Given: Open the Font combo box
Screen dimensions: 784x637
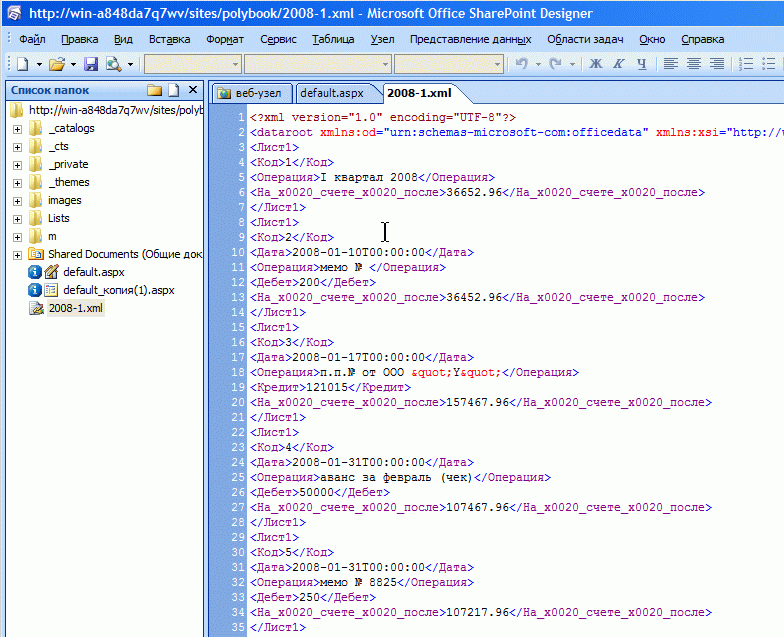Looking at the screenshot, I should coord(318,64).
